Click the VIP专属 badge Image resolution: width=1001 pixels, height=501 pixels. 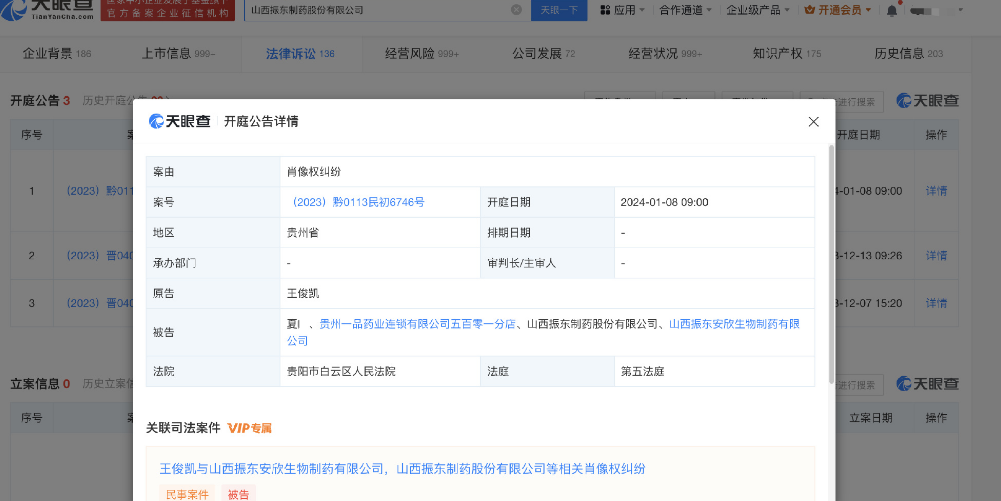pyautogui.click(x=250, y=428)
